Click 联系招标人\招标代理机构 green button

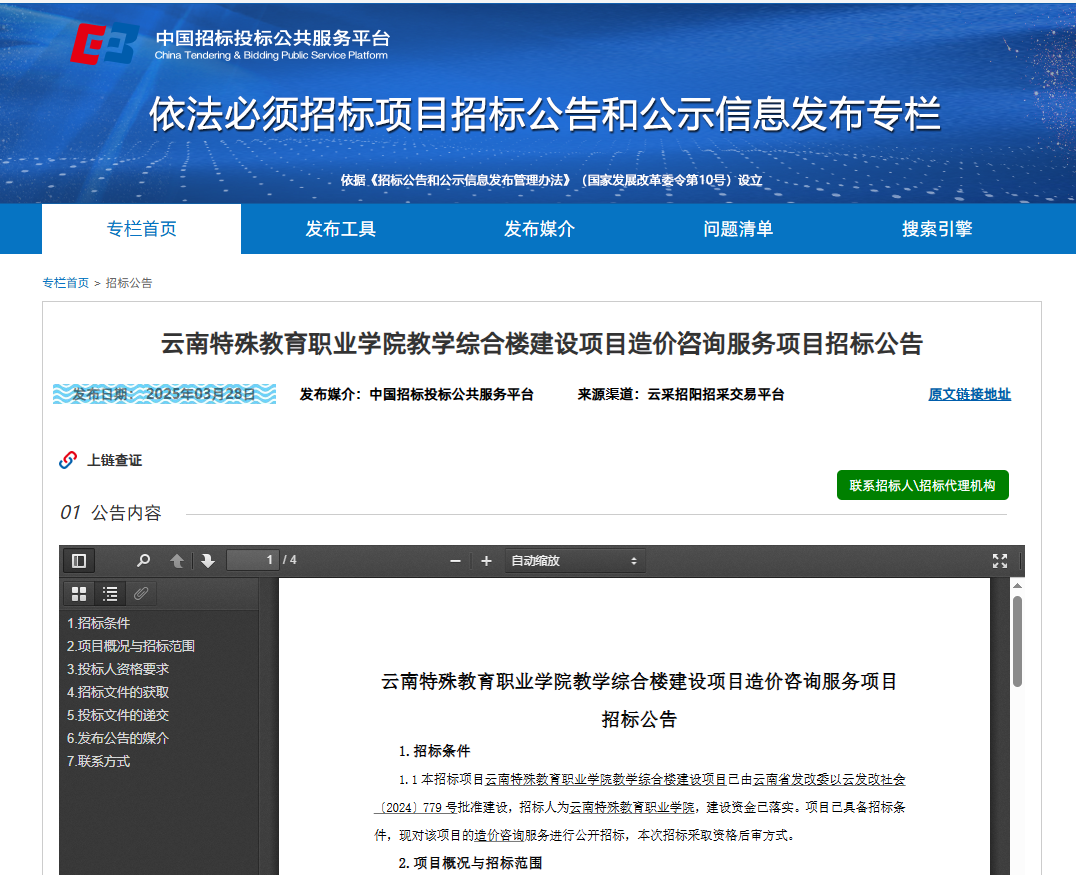(x=922, y=485)
